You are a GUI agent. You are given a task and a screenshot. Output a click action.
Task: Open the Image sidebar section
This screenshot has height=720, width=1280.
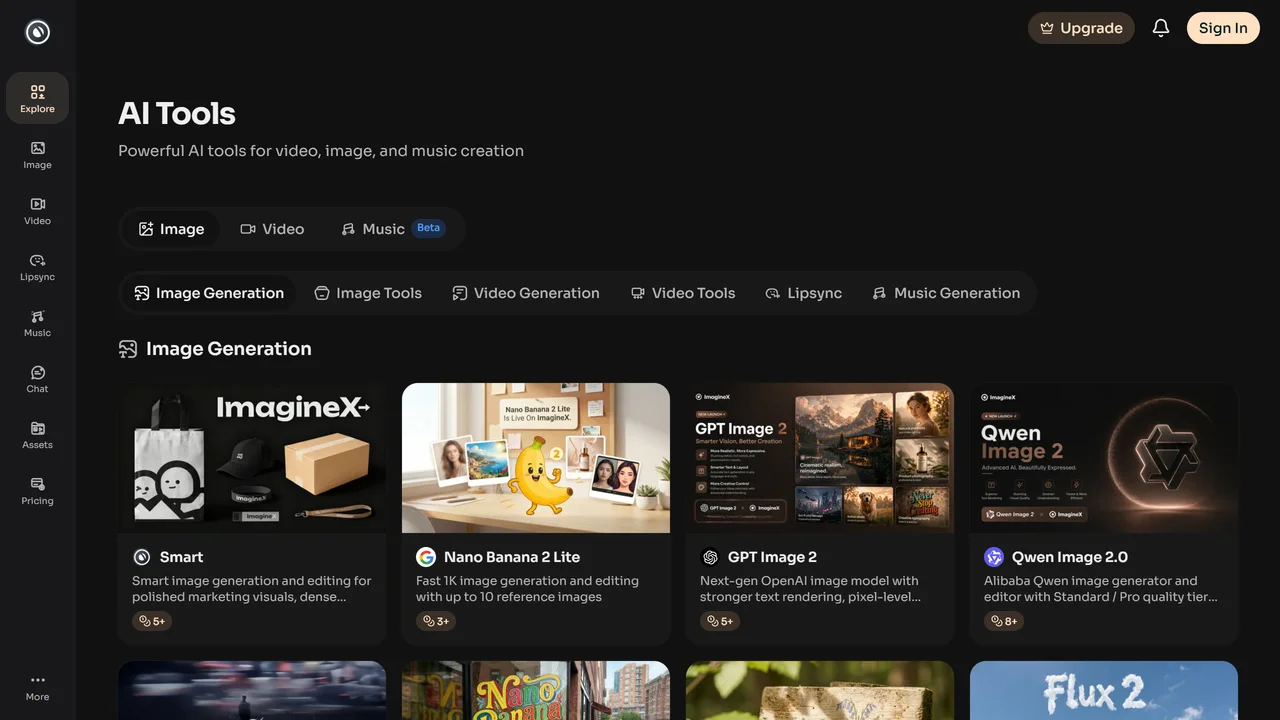[37, 154]
